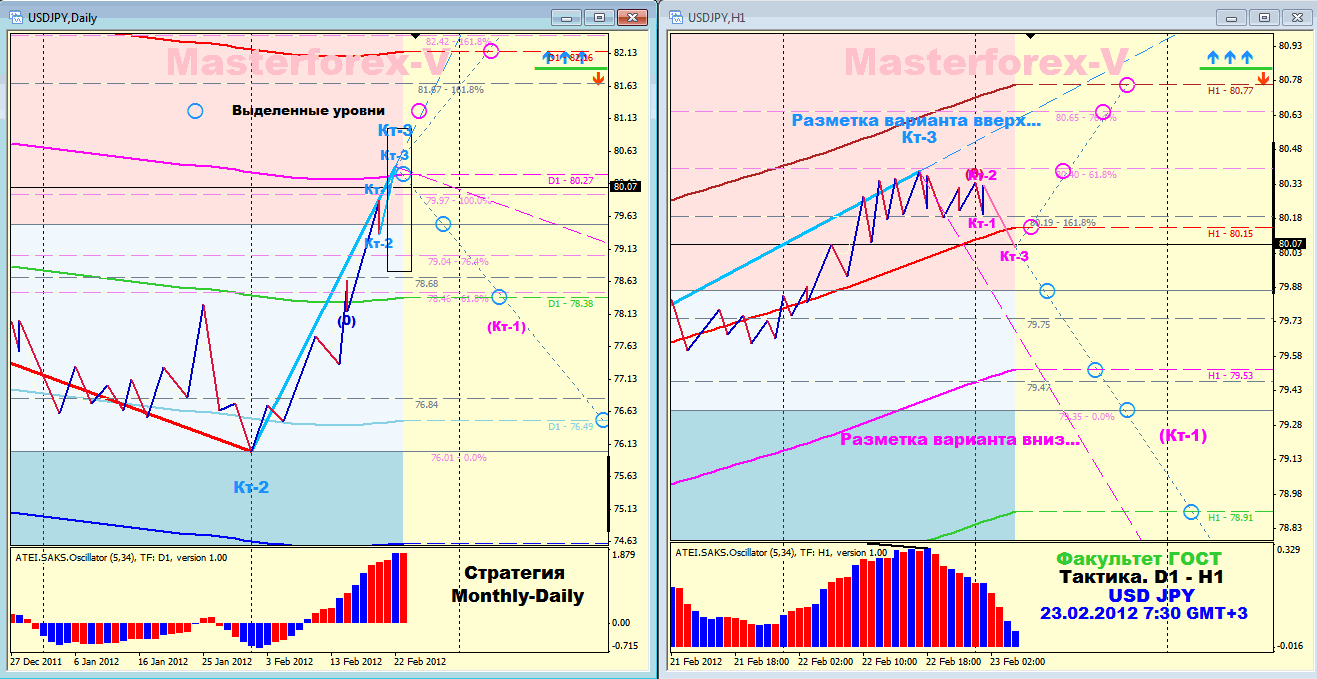Select the magenta "(Кт-1)" label on Daily chart
The width and height of the screenshot is (1317, 679).
(506, 326)
